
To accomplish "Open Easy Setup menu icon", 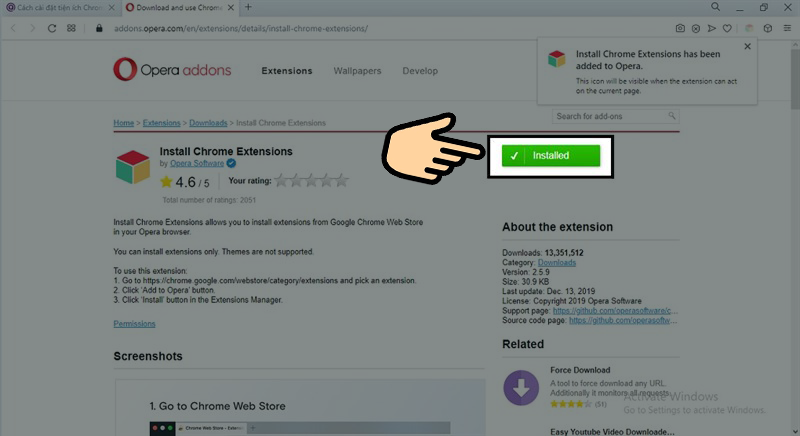I will pos(787,29).
